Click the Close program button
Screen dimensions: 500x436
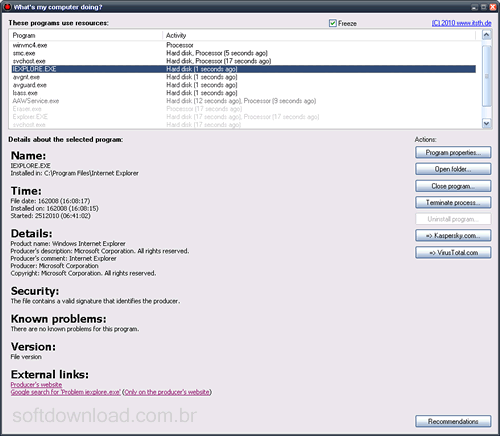click(453, 186)
